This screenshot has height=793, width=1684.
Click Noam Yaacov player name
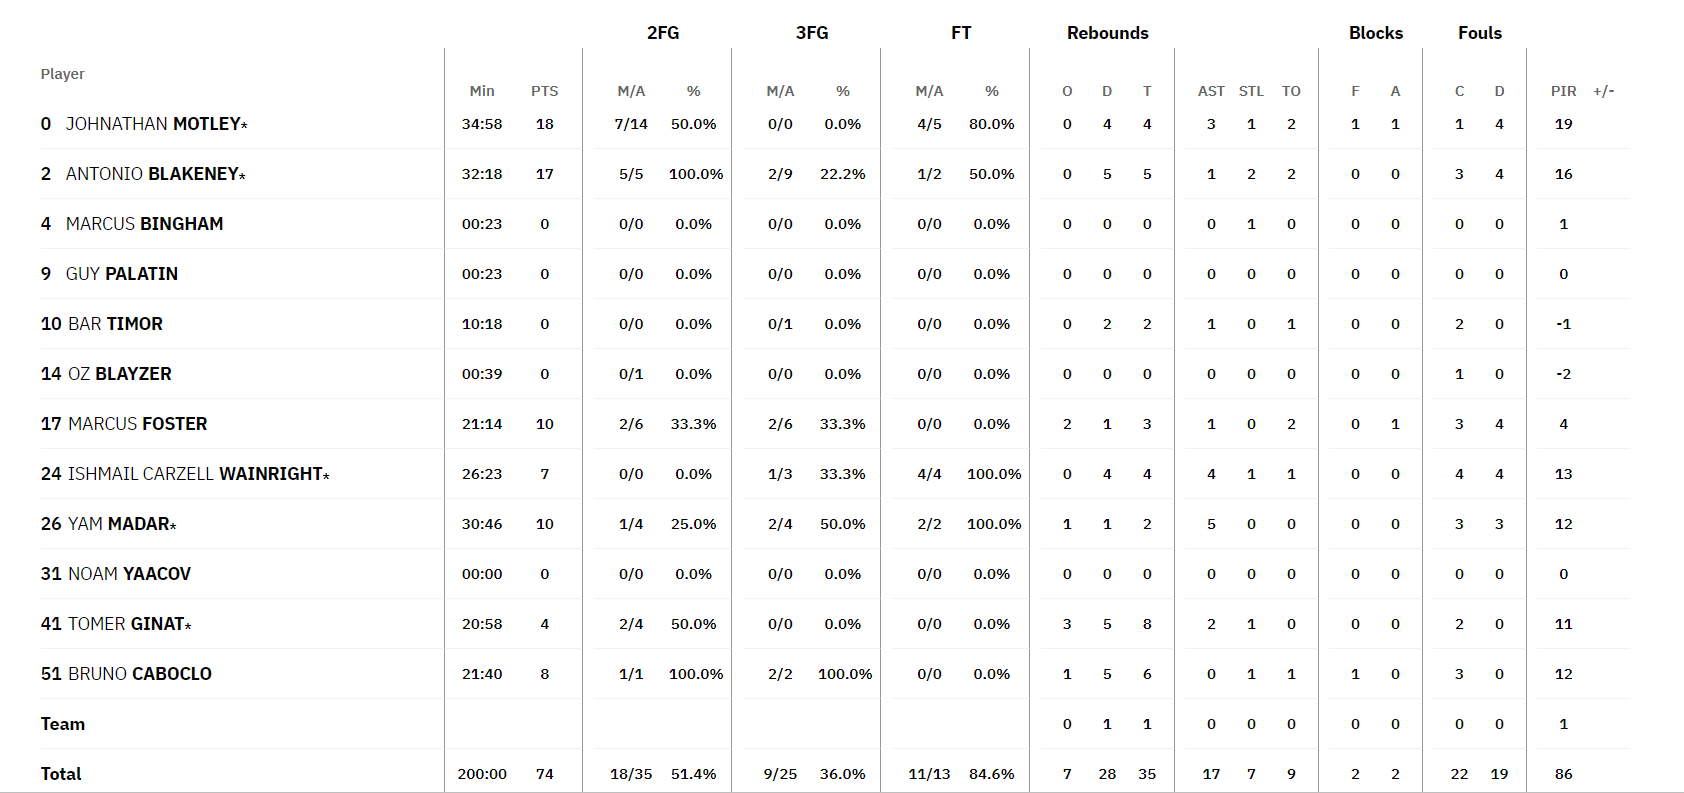128,574
